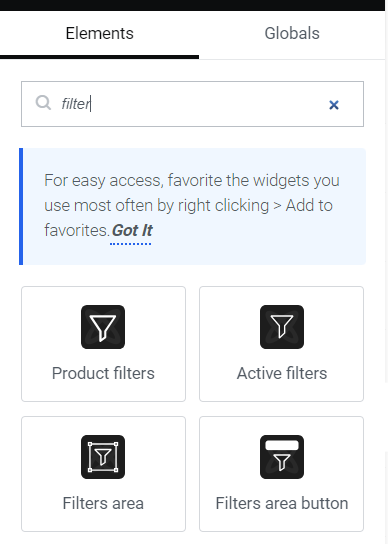Viewport: 388px width, 544px height.
Task: Choose the Filters area icon with bounding box
Action: [103, 457]
